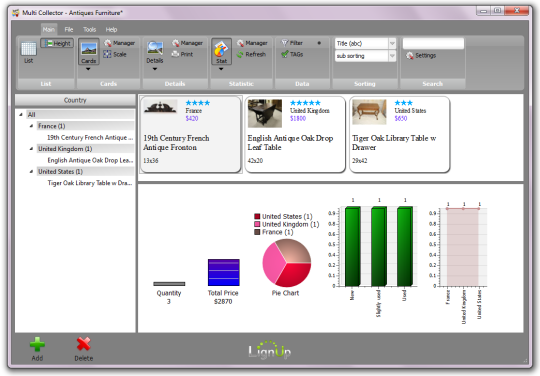Click the green New condition bar
Screen dimensions: 540x376
tap(353, 246)
